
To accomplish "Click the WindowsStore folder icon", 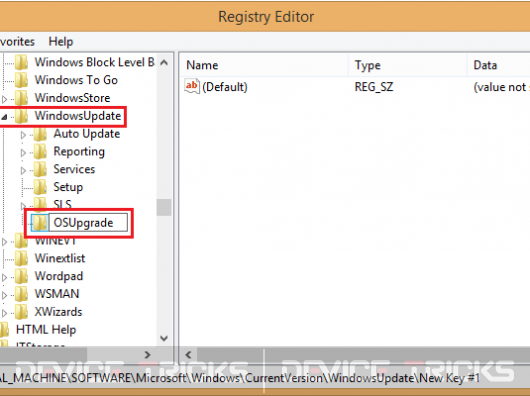I will (22, 98).
